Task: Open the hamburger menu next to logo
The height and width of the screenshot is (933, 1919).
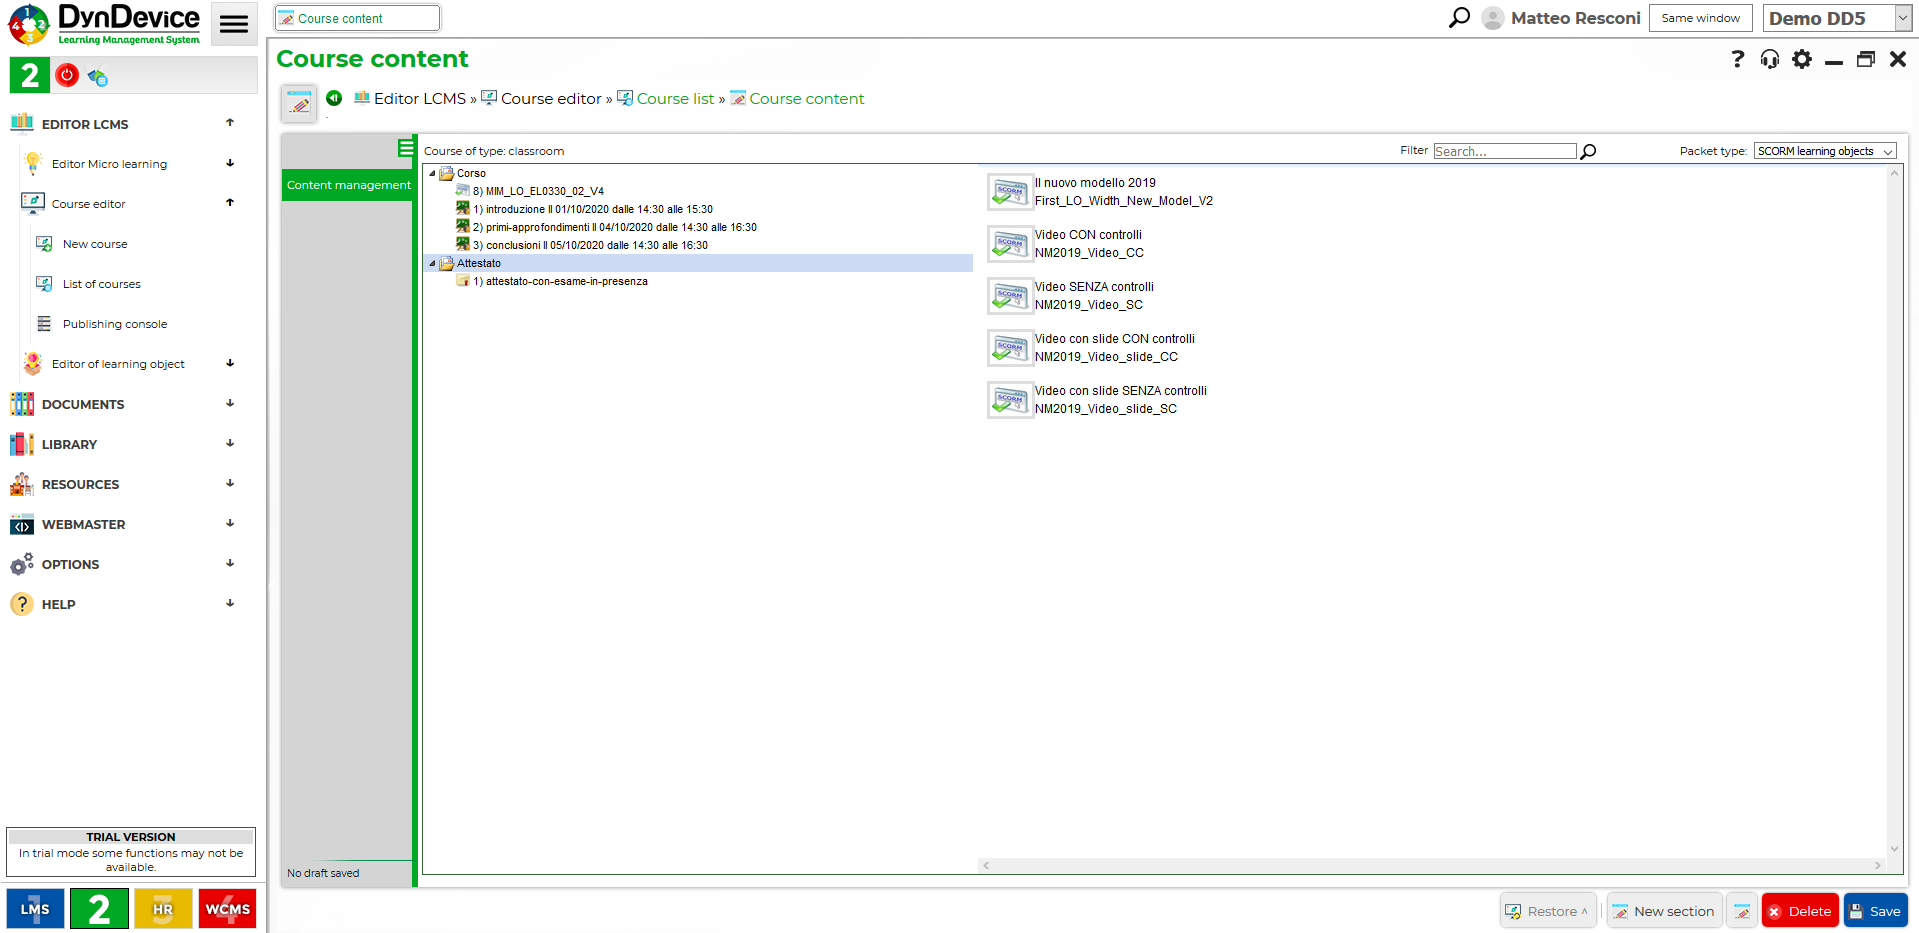Action: [234, 25]
